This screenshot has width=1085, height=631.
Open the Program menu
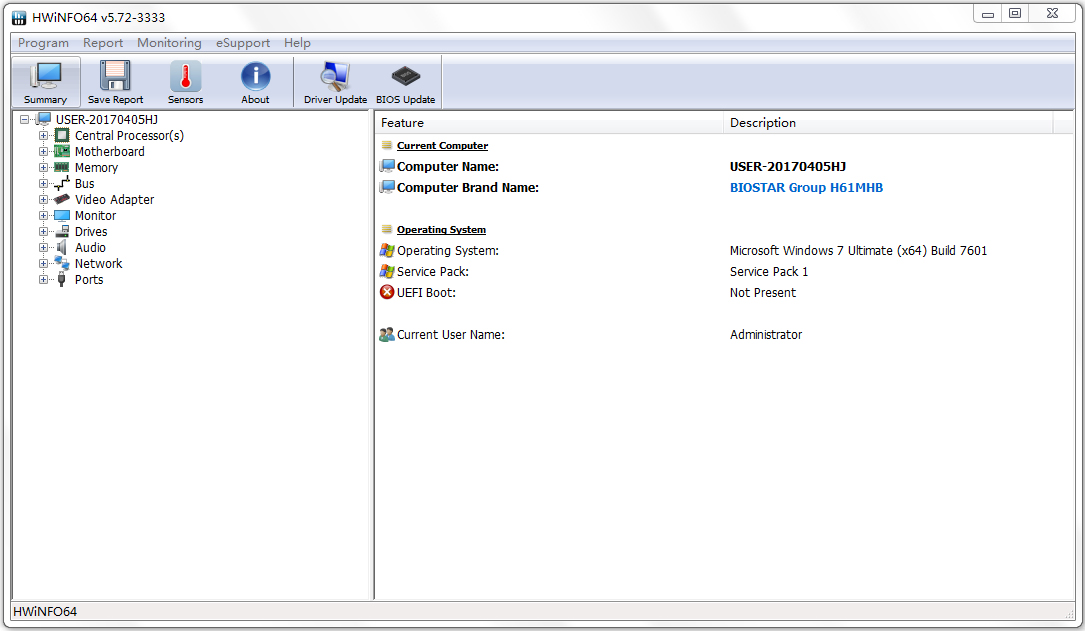43,43
